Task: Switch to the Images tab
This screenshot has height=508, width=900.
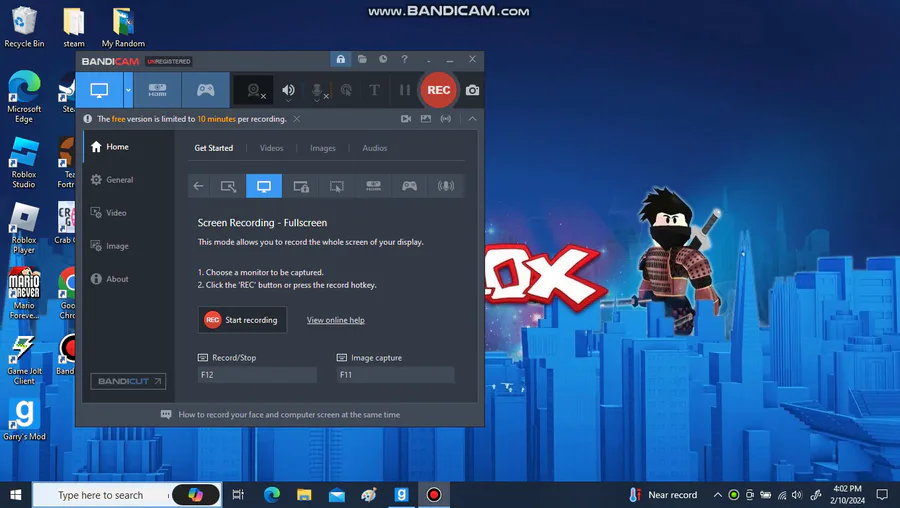Action: [323, 148]
